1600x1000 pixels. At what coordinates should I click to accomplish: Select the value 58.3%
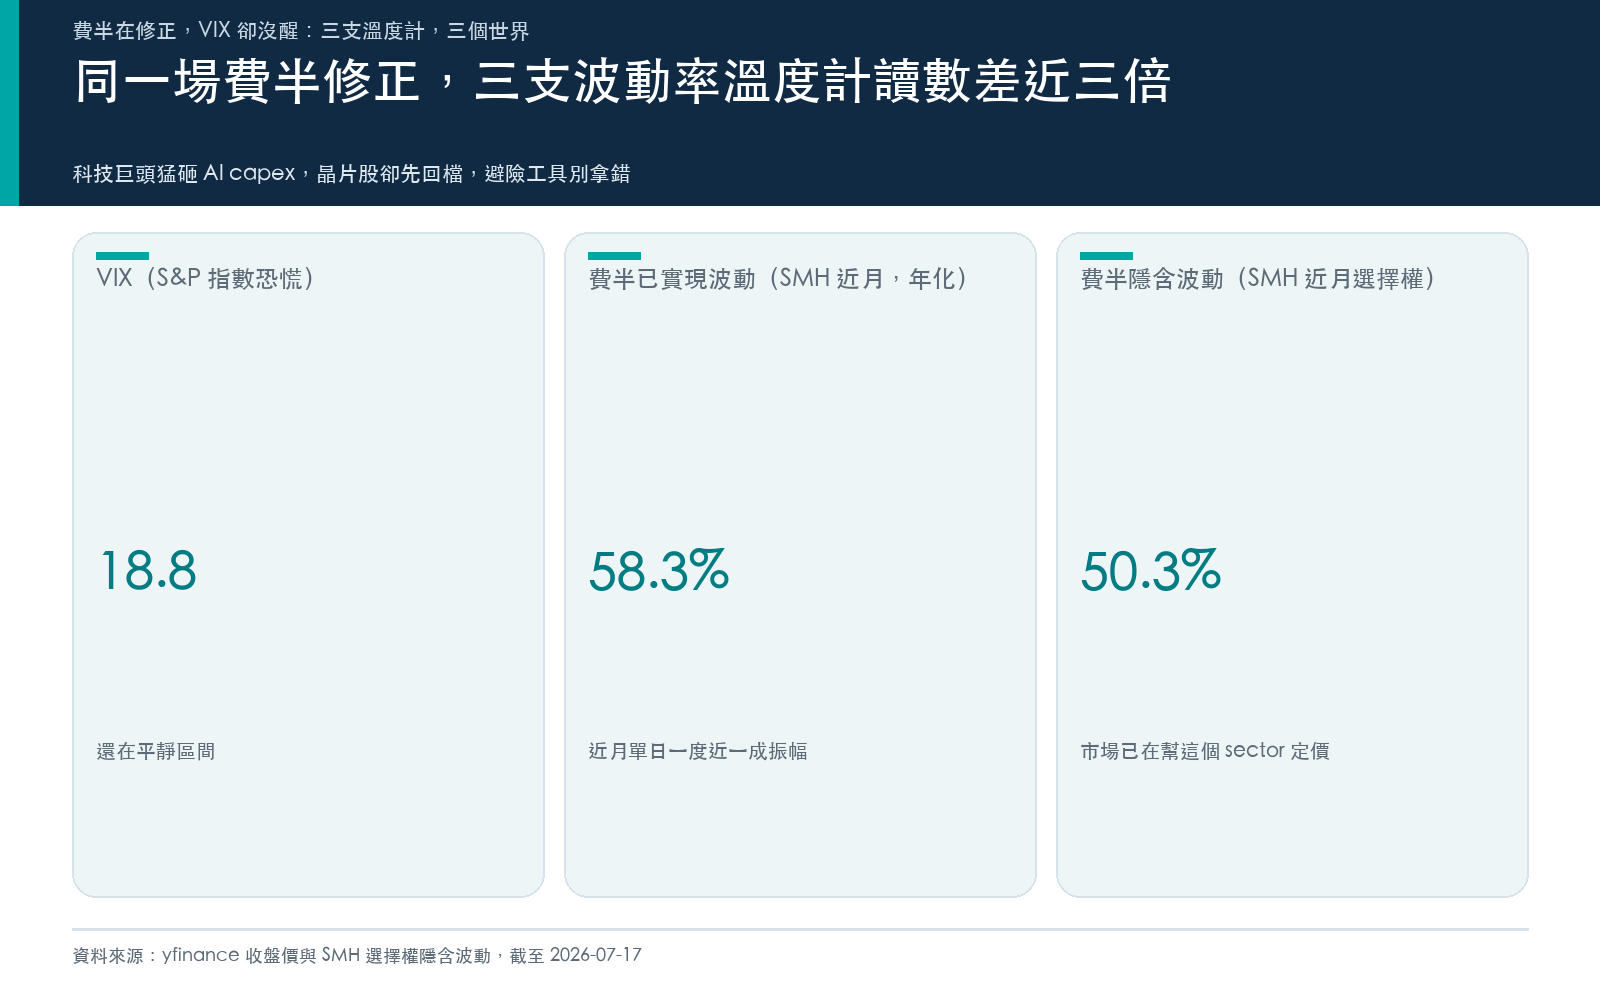659,571
